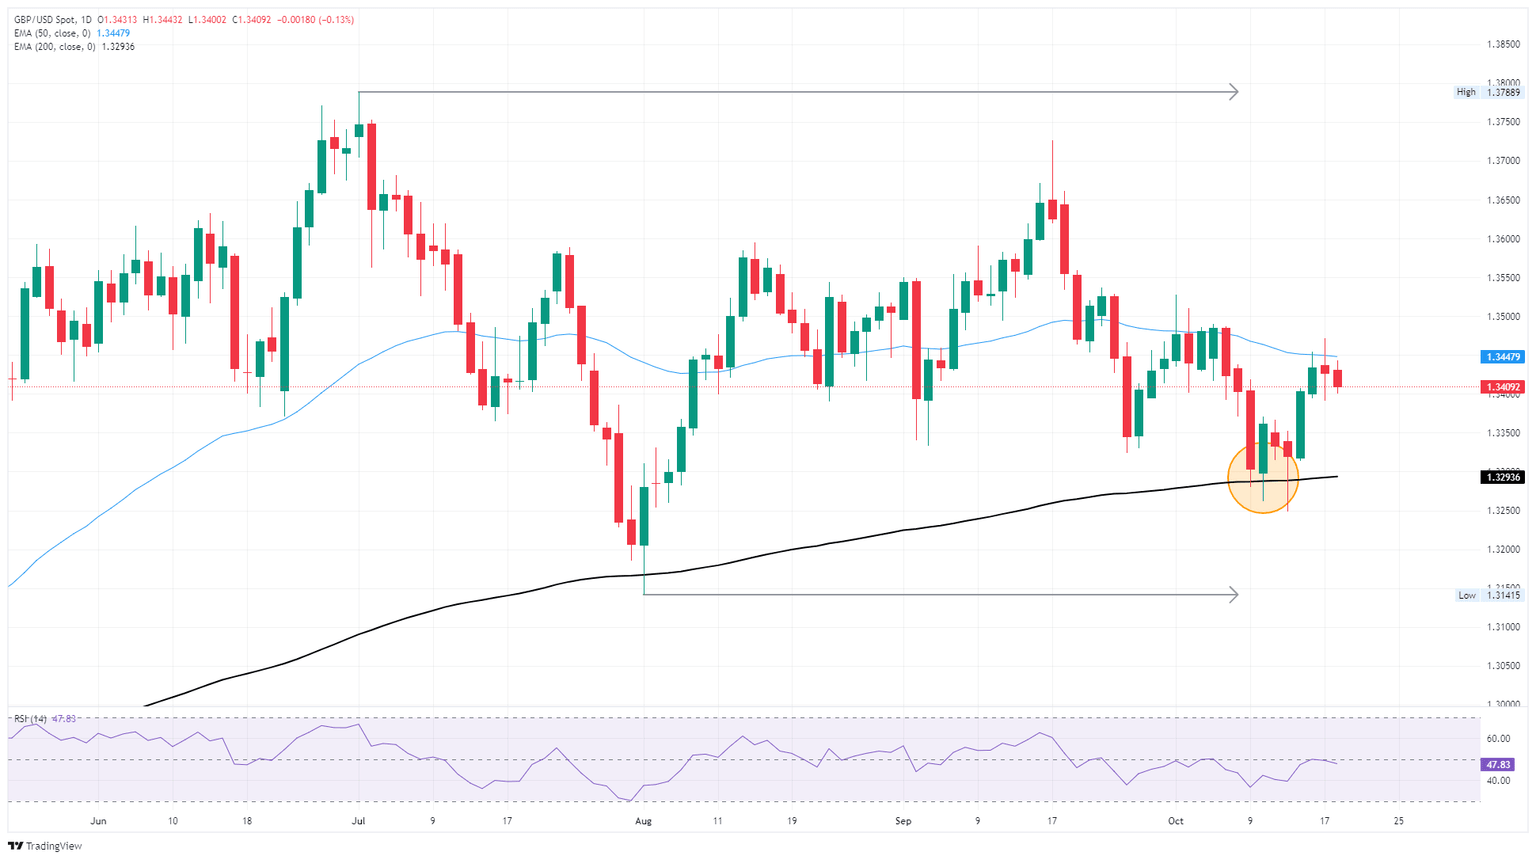Click the black 1.32936 EMA price label

click(1503, 478)
